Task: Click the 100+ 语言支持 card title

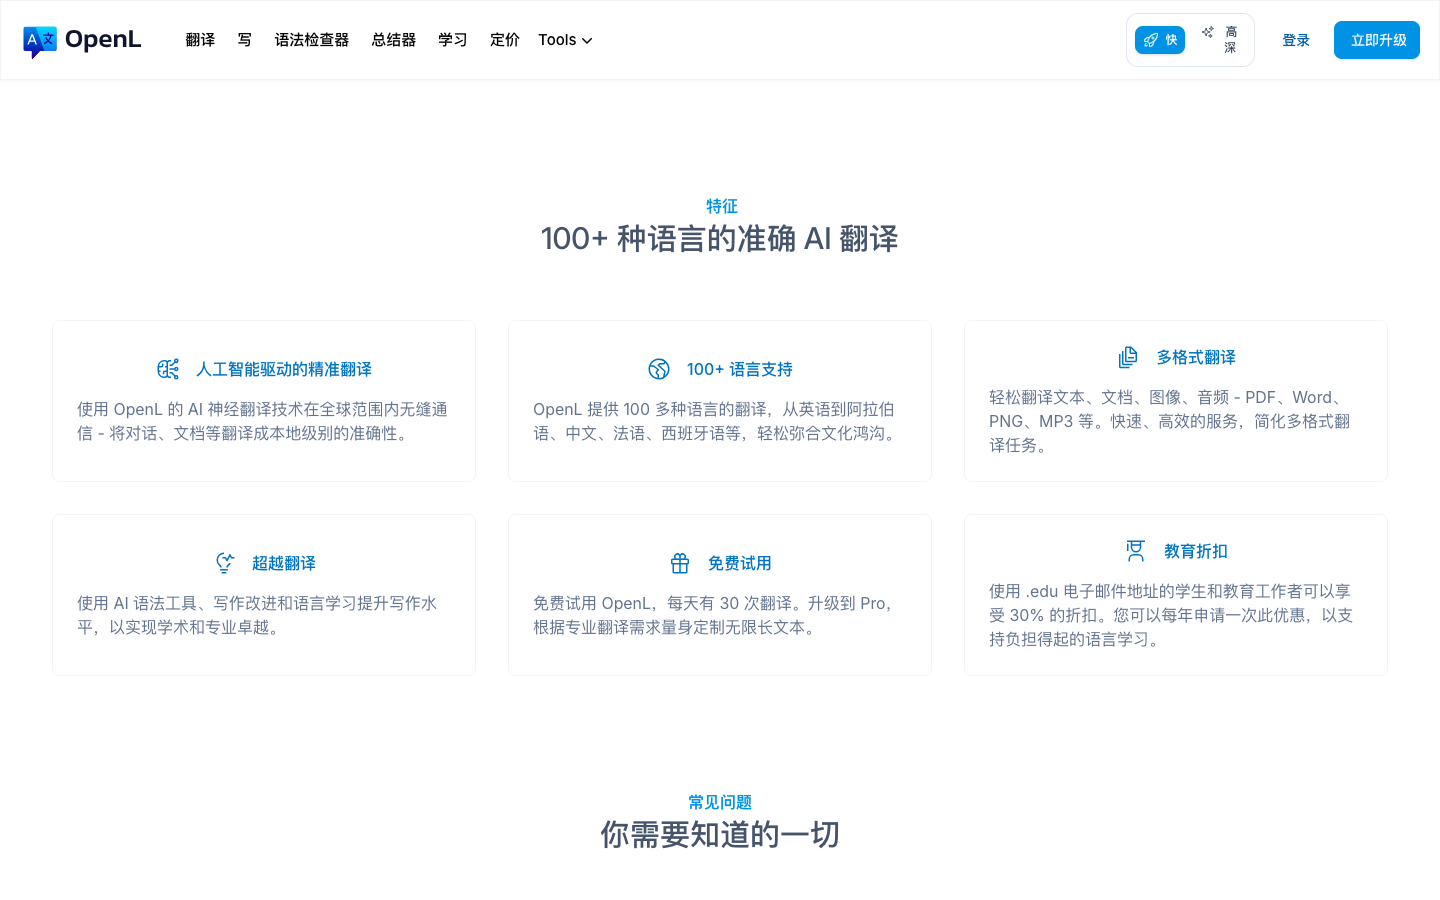Action: [x=740, y=369]
